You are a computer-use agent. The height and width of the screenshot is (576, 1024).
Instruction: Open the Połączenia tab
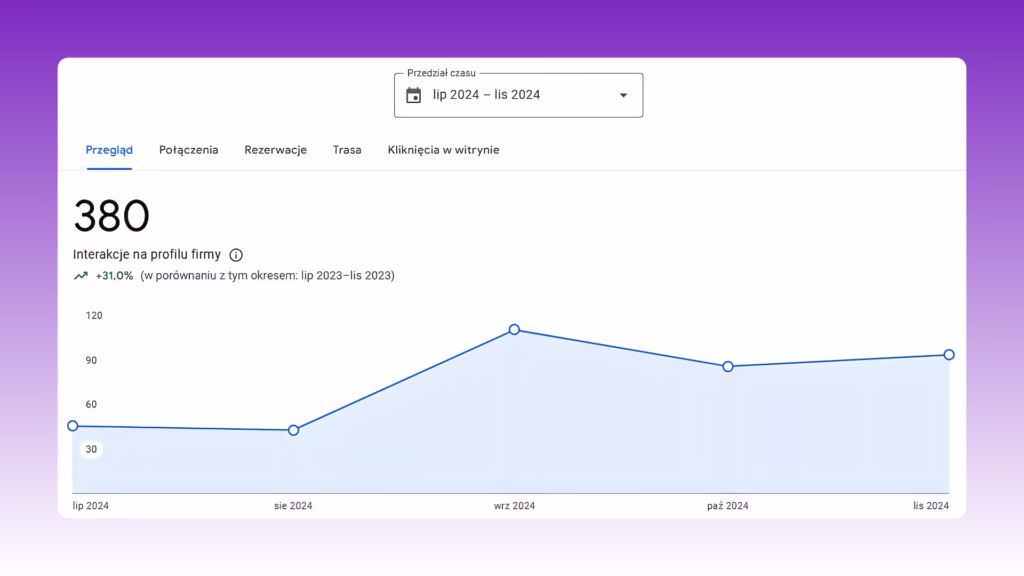(189, 150)
